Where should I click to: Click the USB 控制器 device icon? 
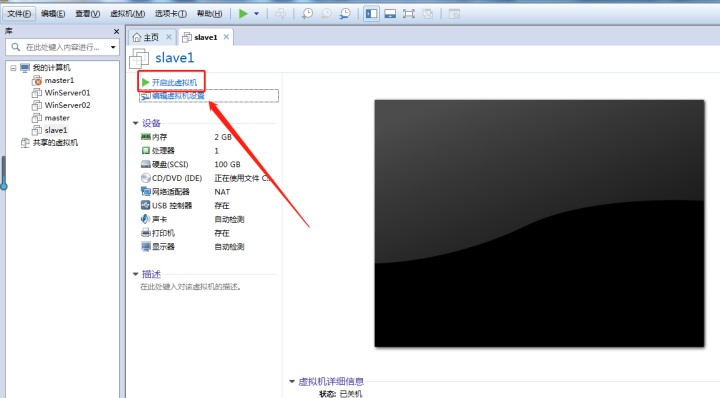click(x=146, y=205)
